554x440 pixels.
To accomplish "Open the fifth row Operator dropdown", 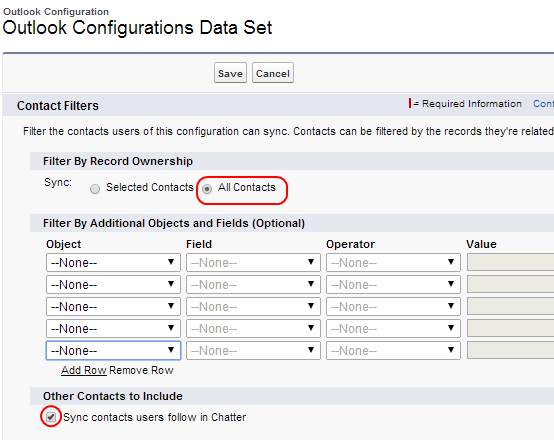I will [x=393, y=350].
